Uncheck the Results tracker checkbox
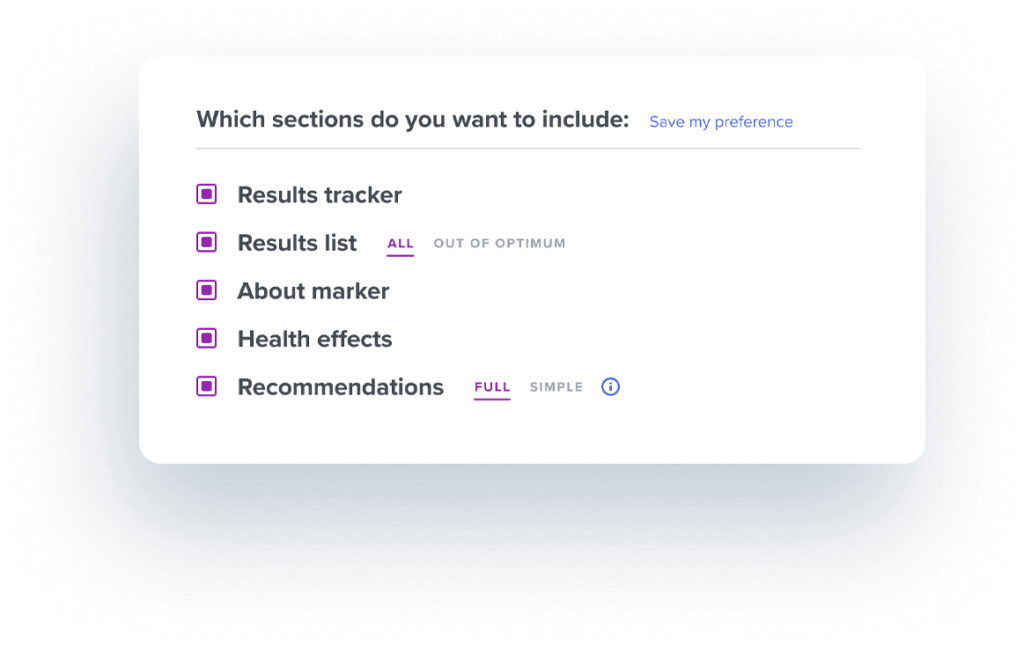This screenshot has height=645, width=1024. [206, 194]
